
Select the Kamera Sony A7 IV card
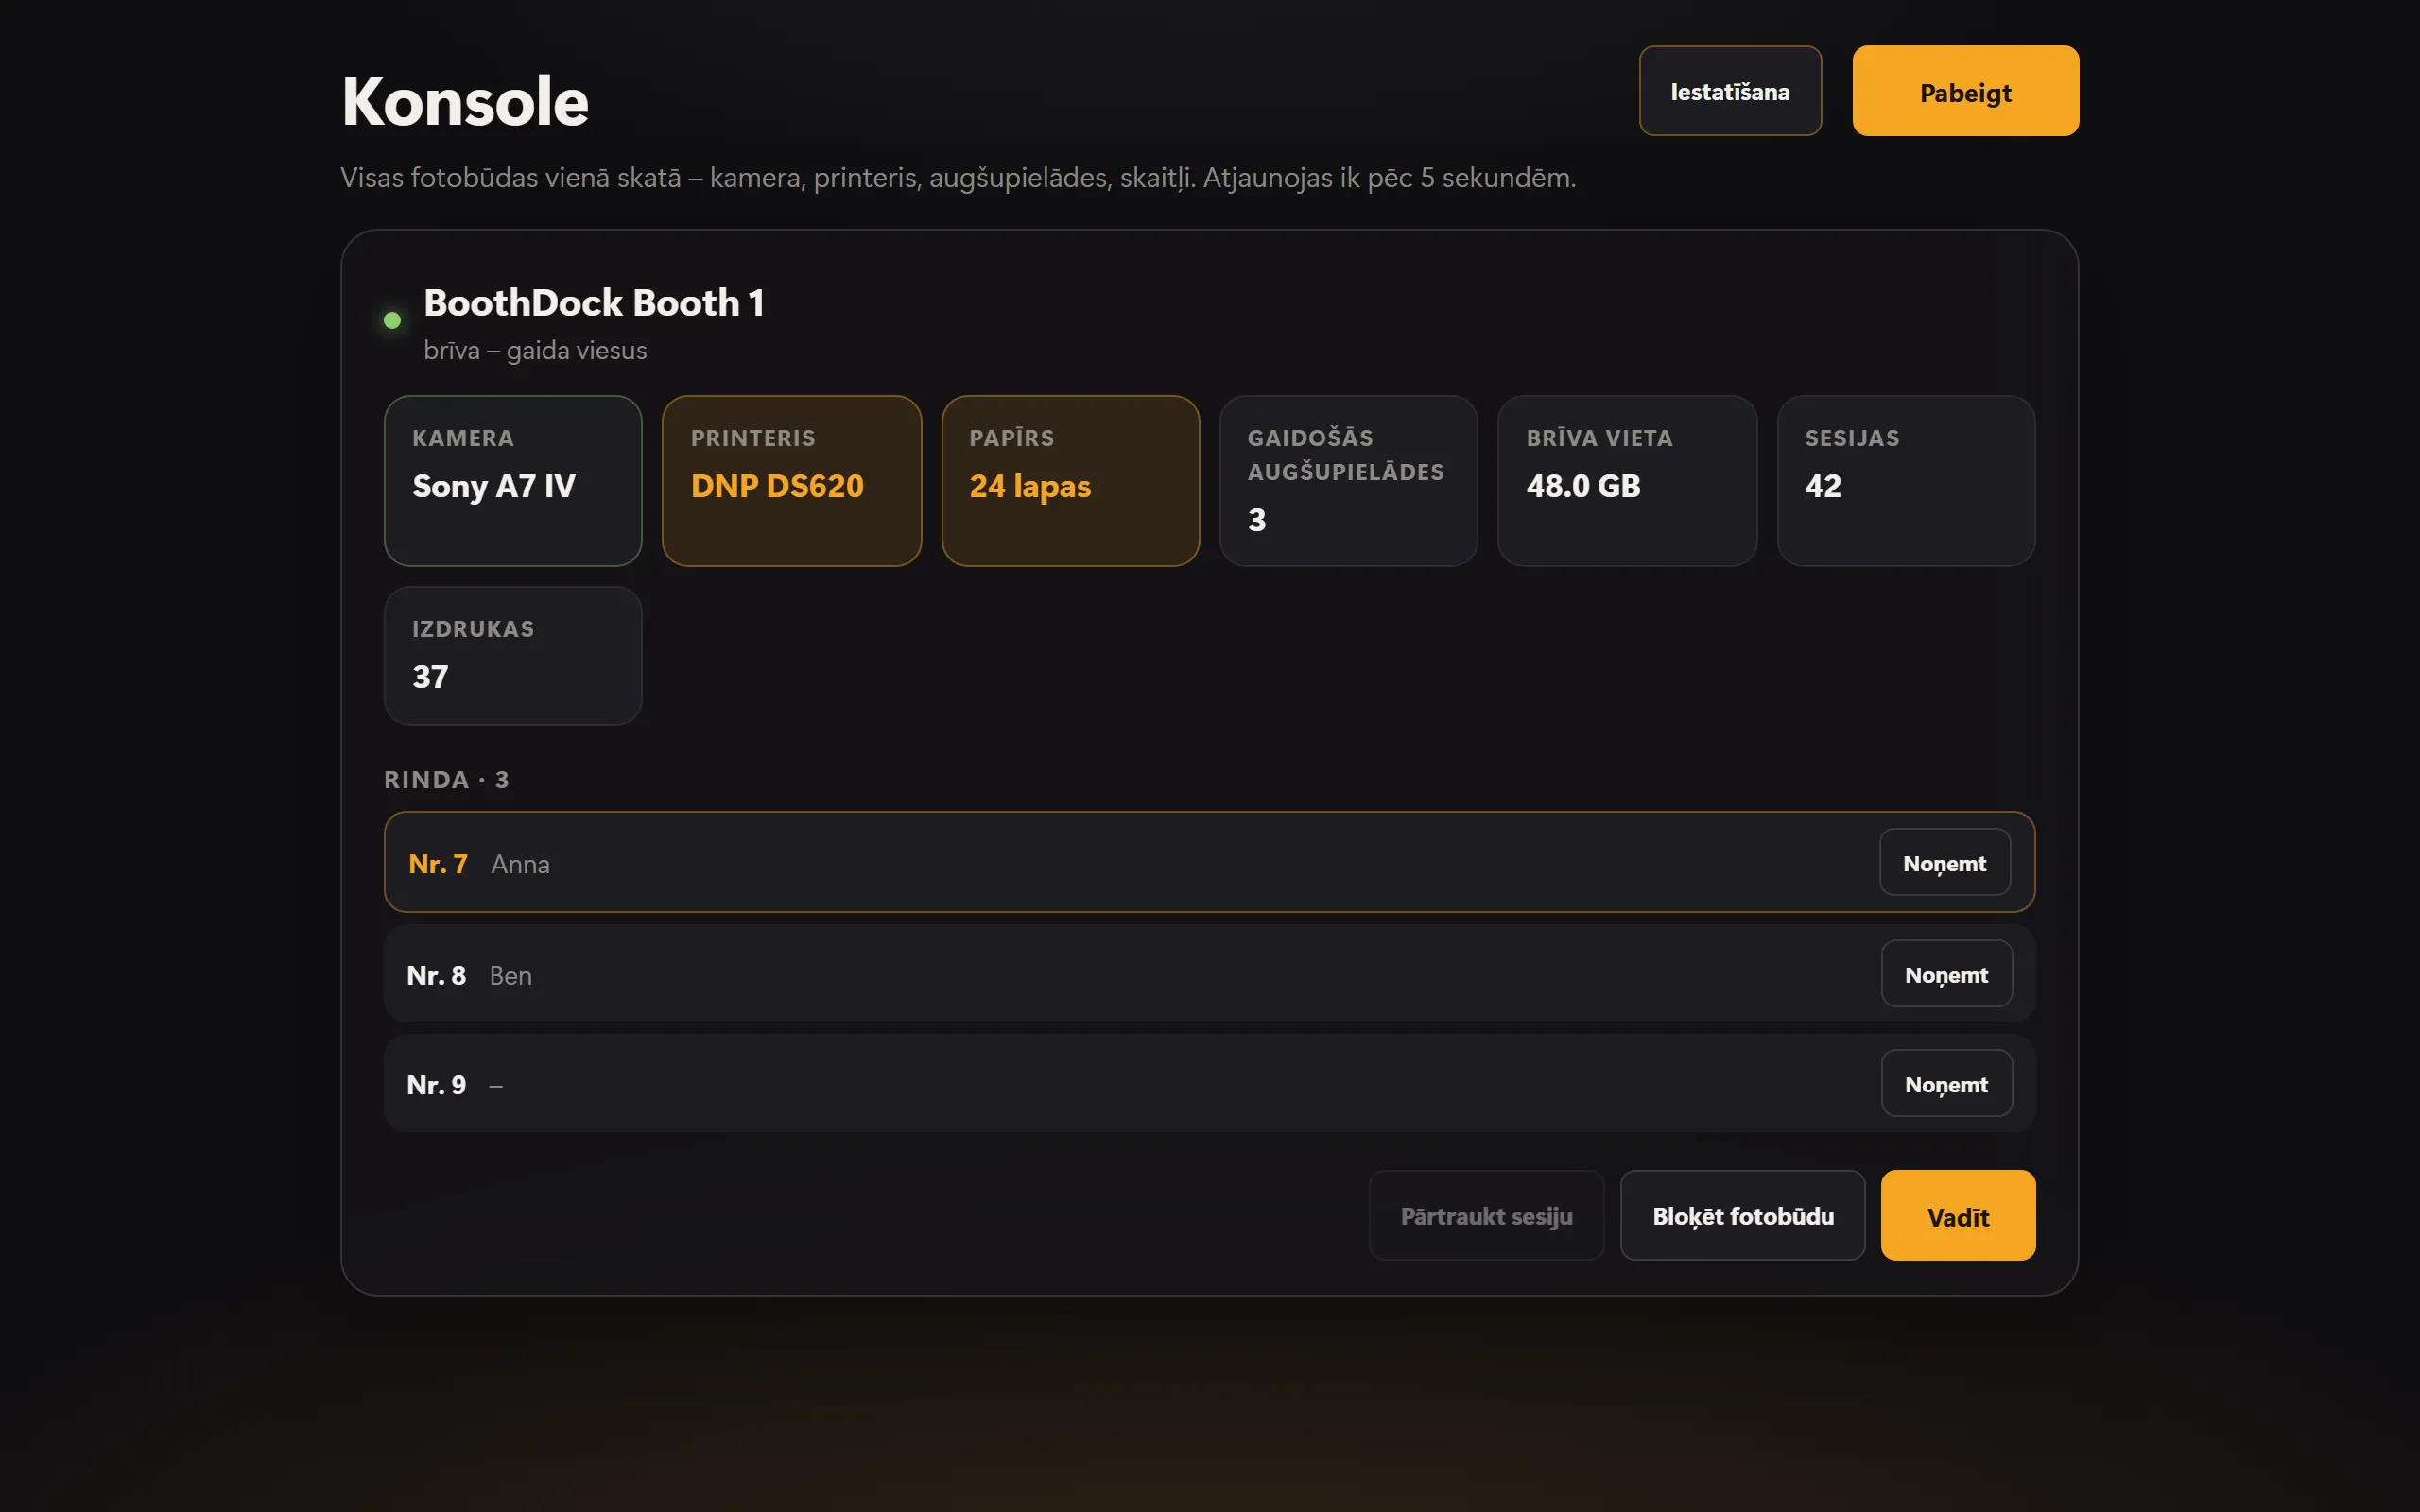point(513,481)
